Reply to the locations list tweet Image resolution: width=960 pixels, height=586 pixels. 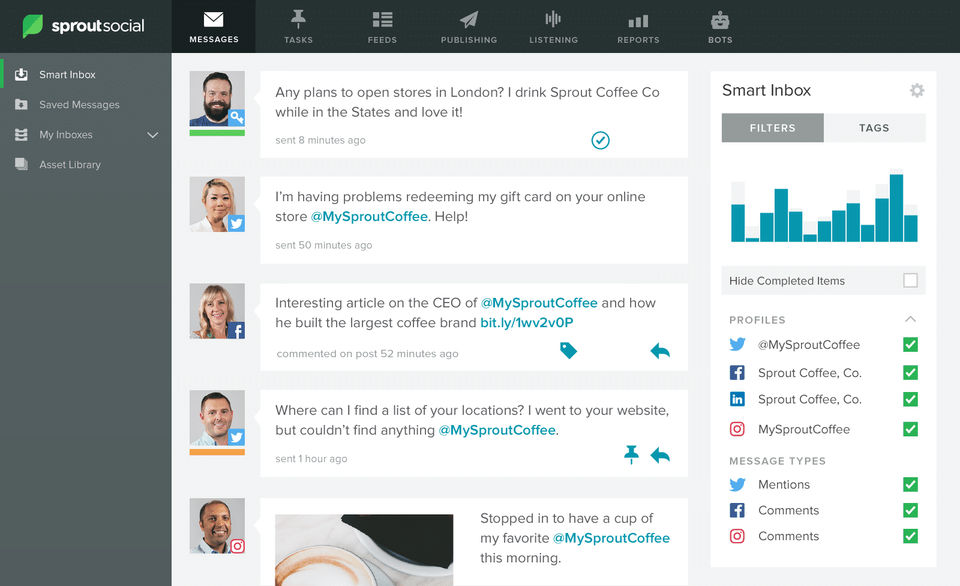[660, 456]
